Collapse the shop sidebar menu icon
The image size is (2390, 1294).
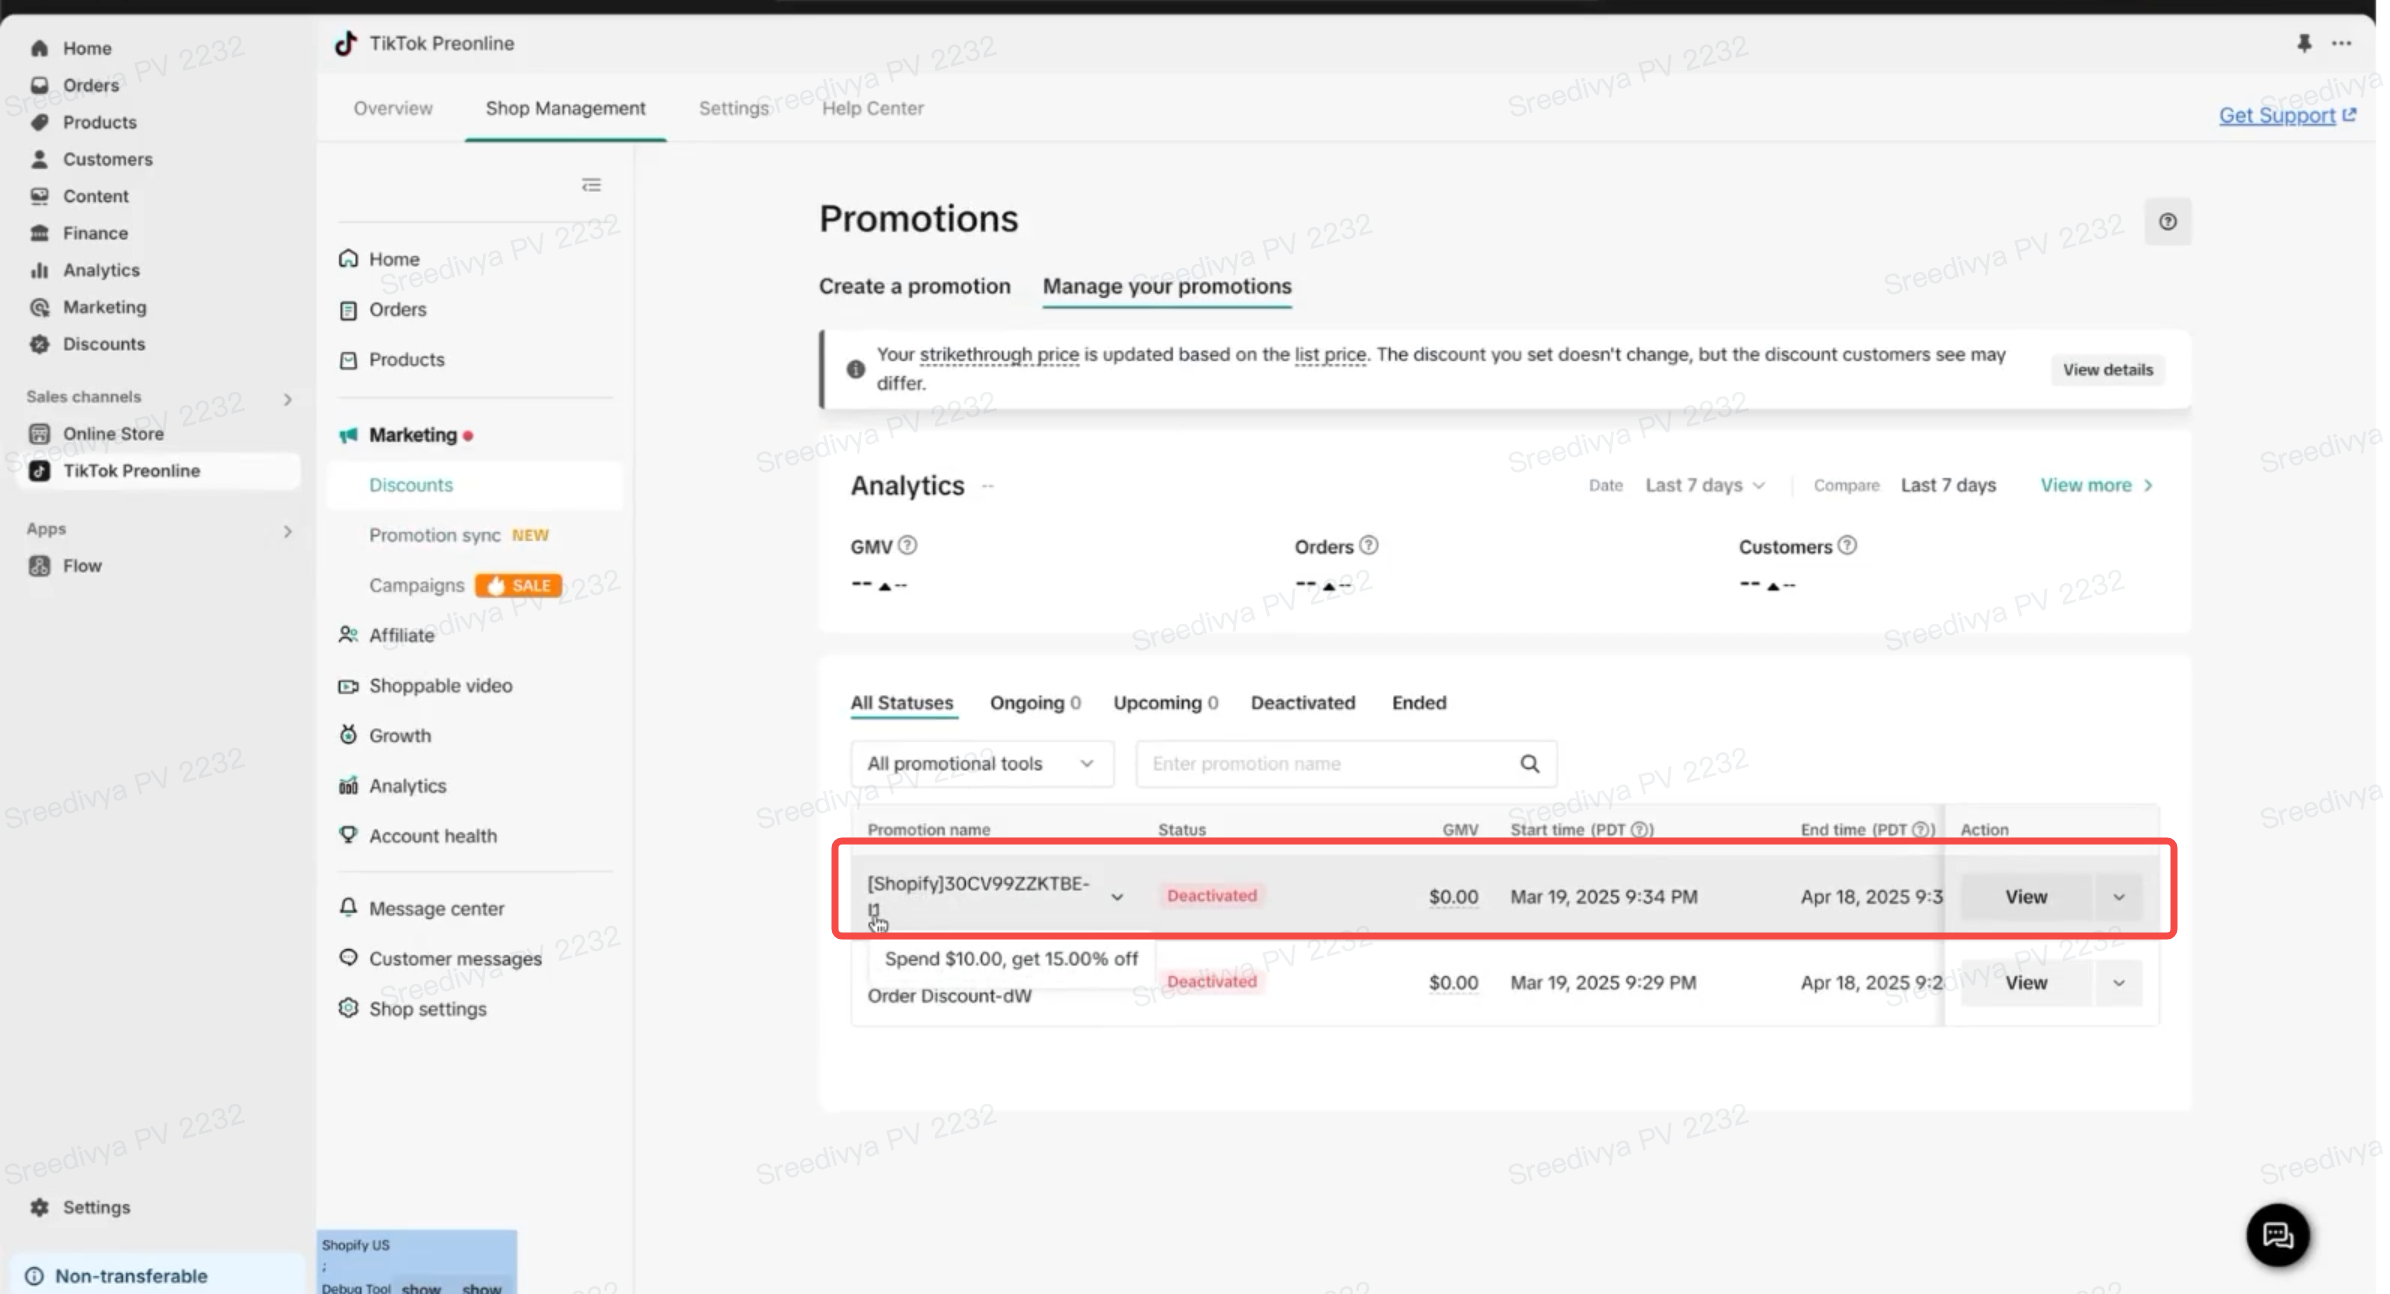pyautogui.click(x=591, y=185)
